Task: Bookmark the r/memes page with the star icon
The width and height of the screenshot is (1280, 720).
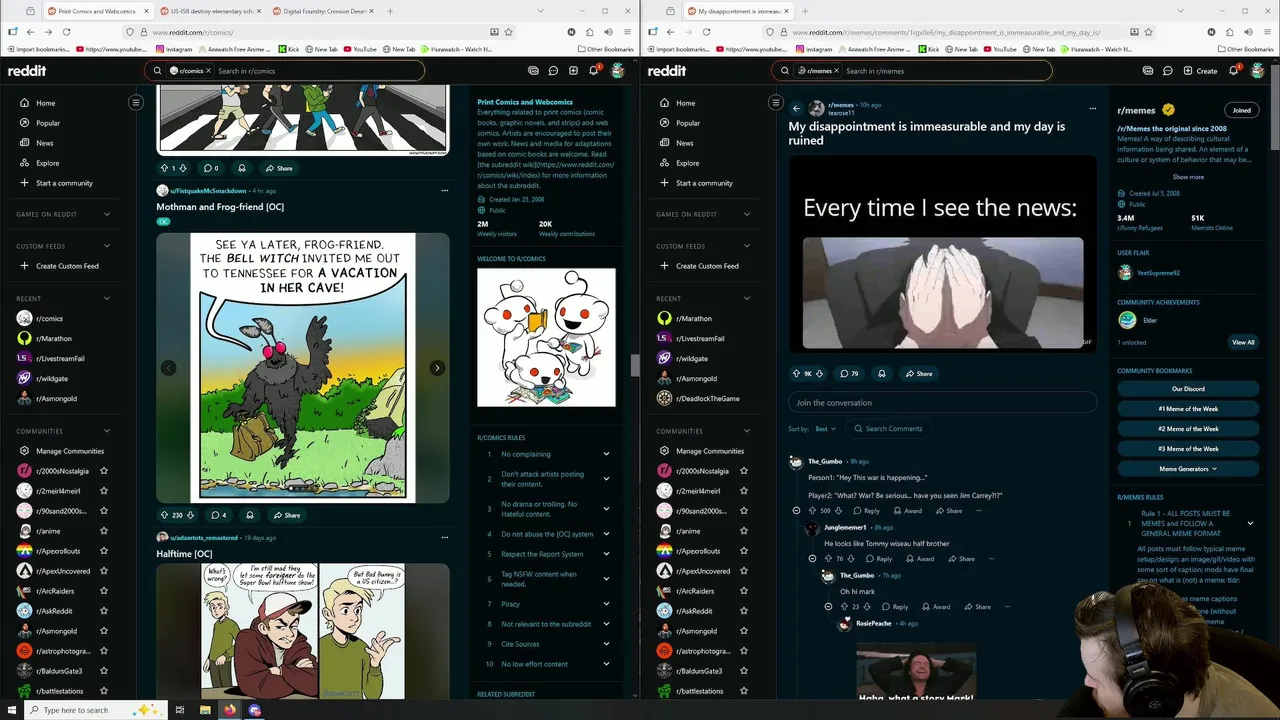Action: pos(1148,32)
